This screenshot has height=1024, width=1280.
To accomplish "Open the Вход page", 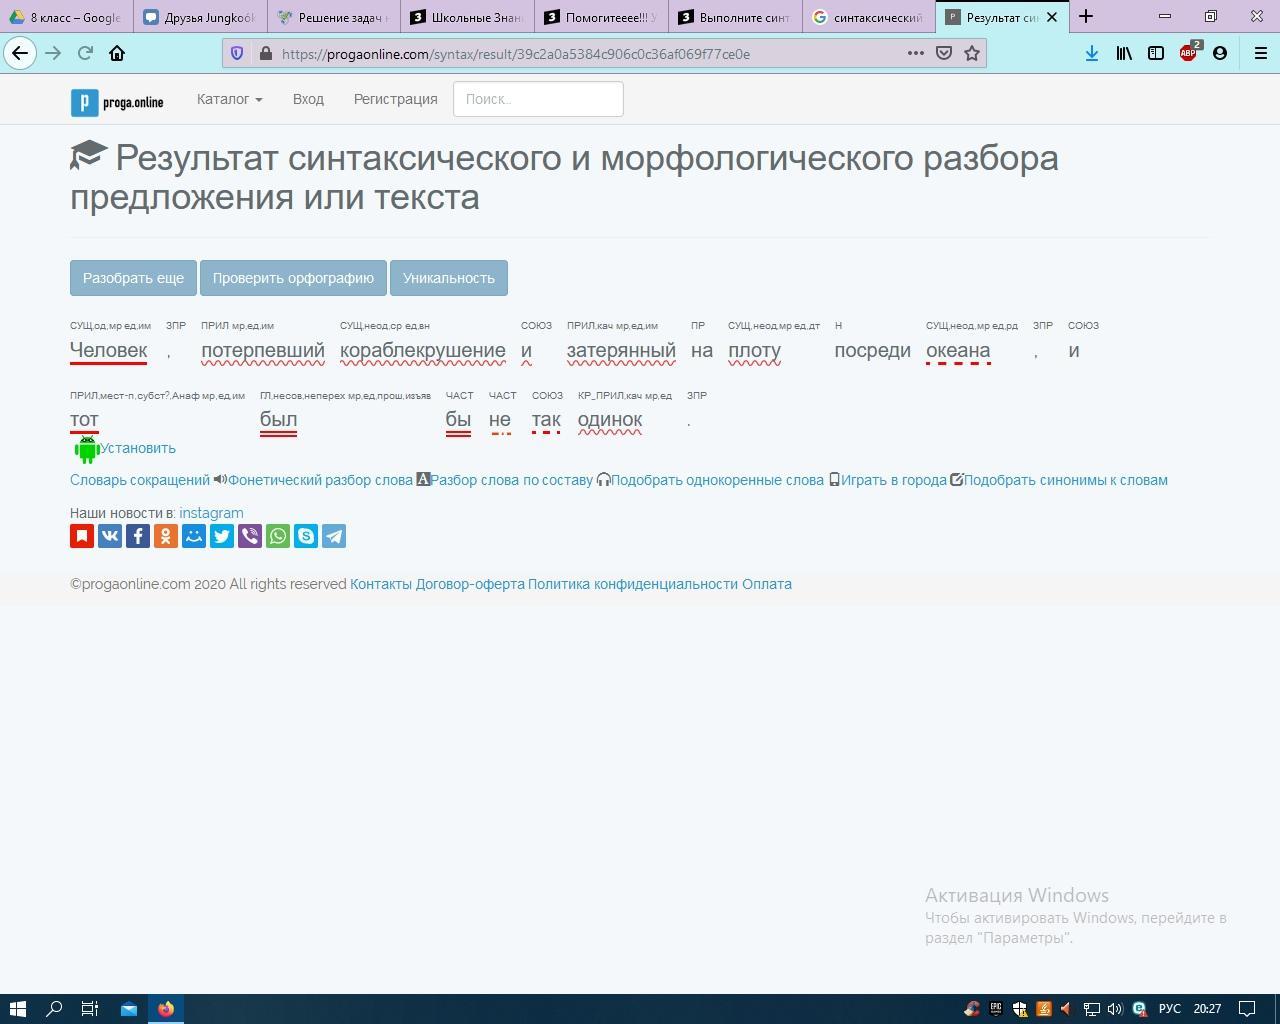I will click(x=308, y=99).
